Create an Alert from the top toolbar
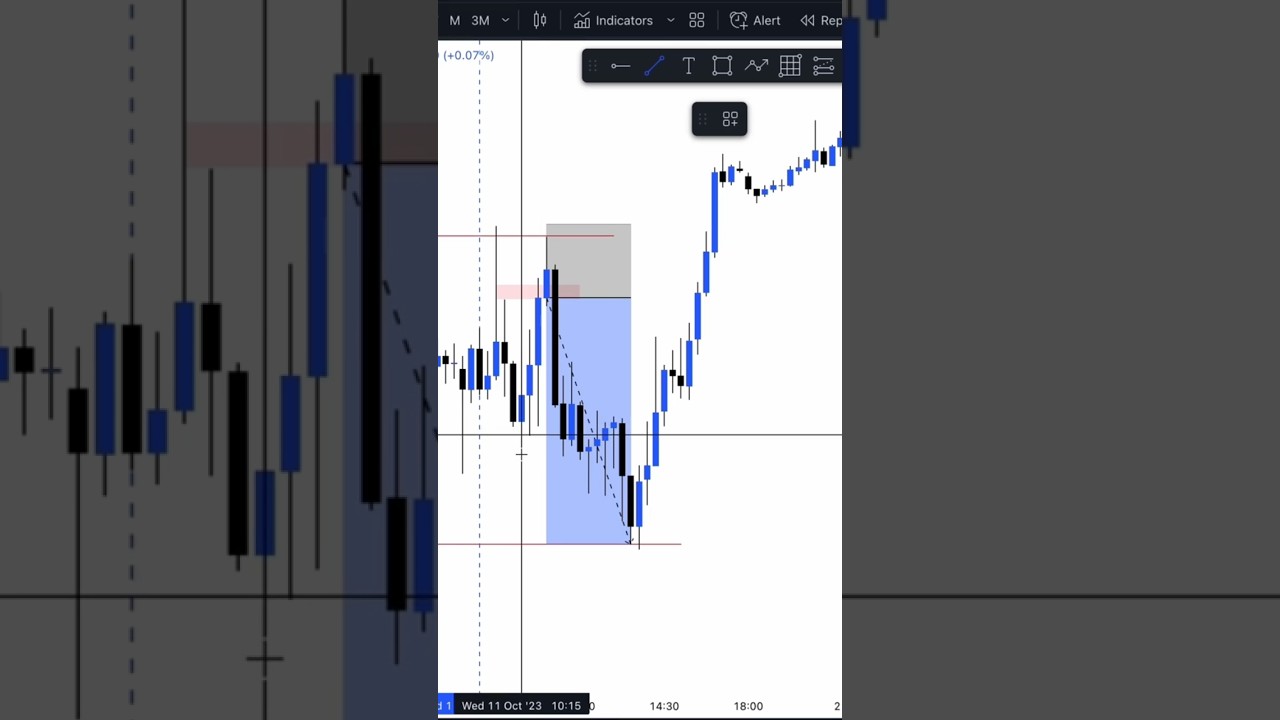Screen dimensions: 1280x720 tap(755, 20)
